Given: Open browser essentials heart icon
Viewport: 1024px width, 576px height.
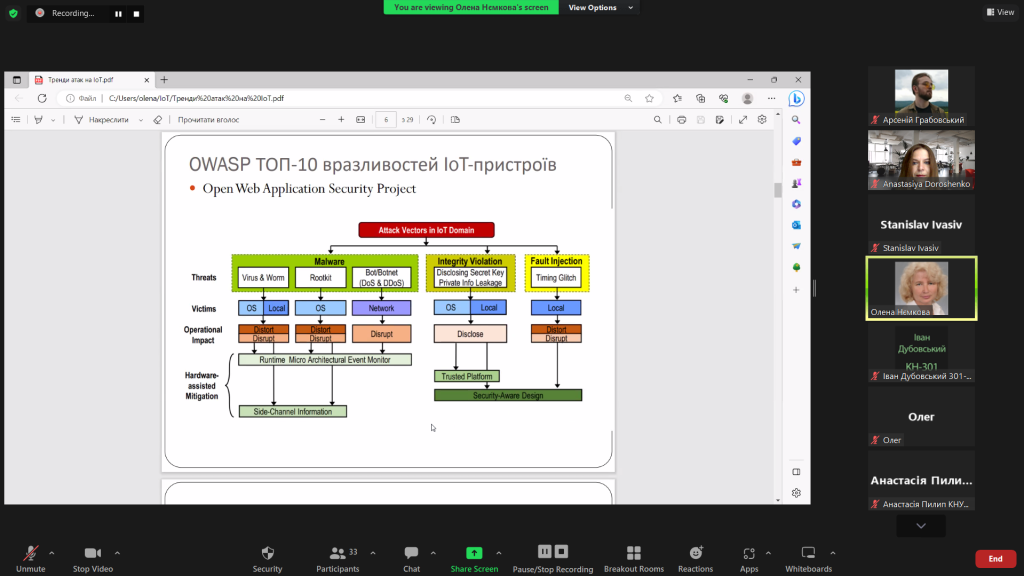Looking at the screenshot, I should coord(724,98).
